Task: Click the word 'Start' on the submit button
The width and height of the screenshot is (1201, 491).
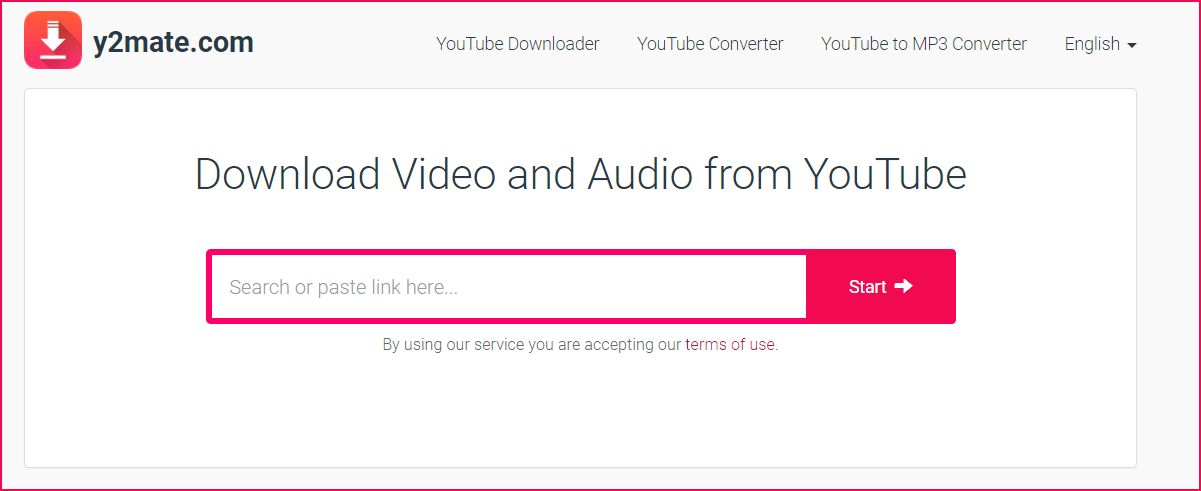Action: pyautogui.click(x=868, y=287)
